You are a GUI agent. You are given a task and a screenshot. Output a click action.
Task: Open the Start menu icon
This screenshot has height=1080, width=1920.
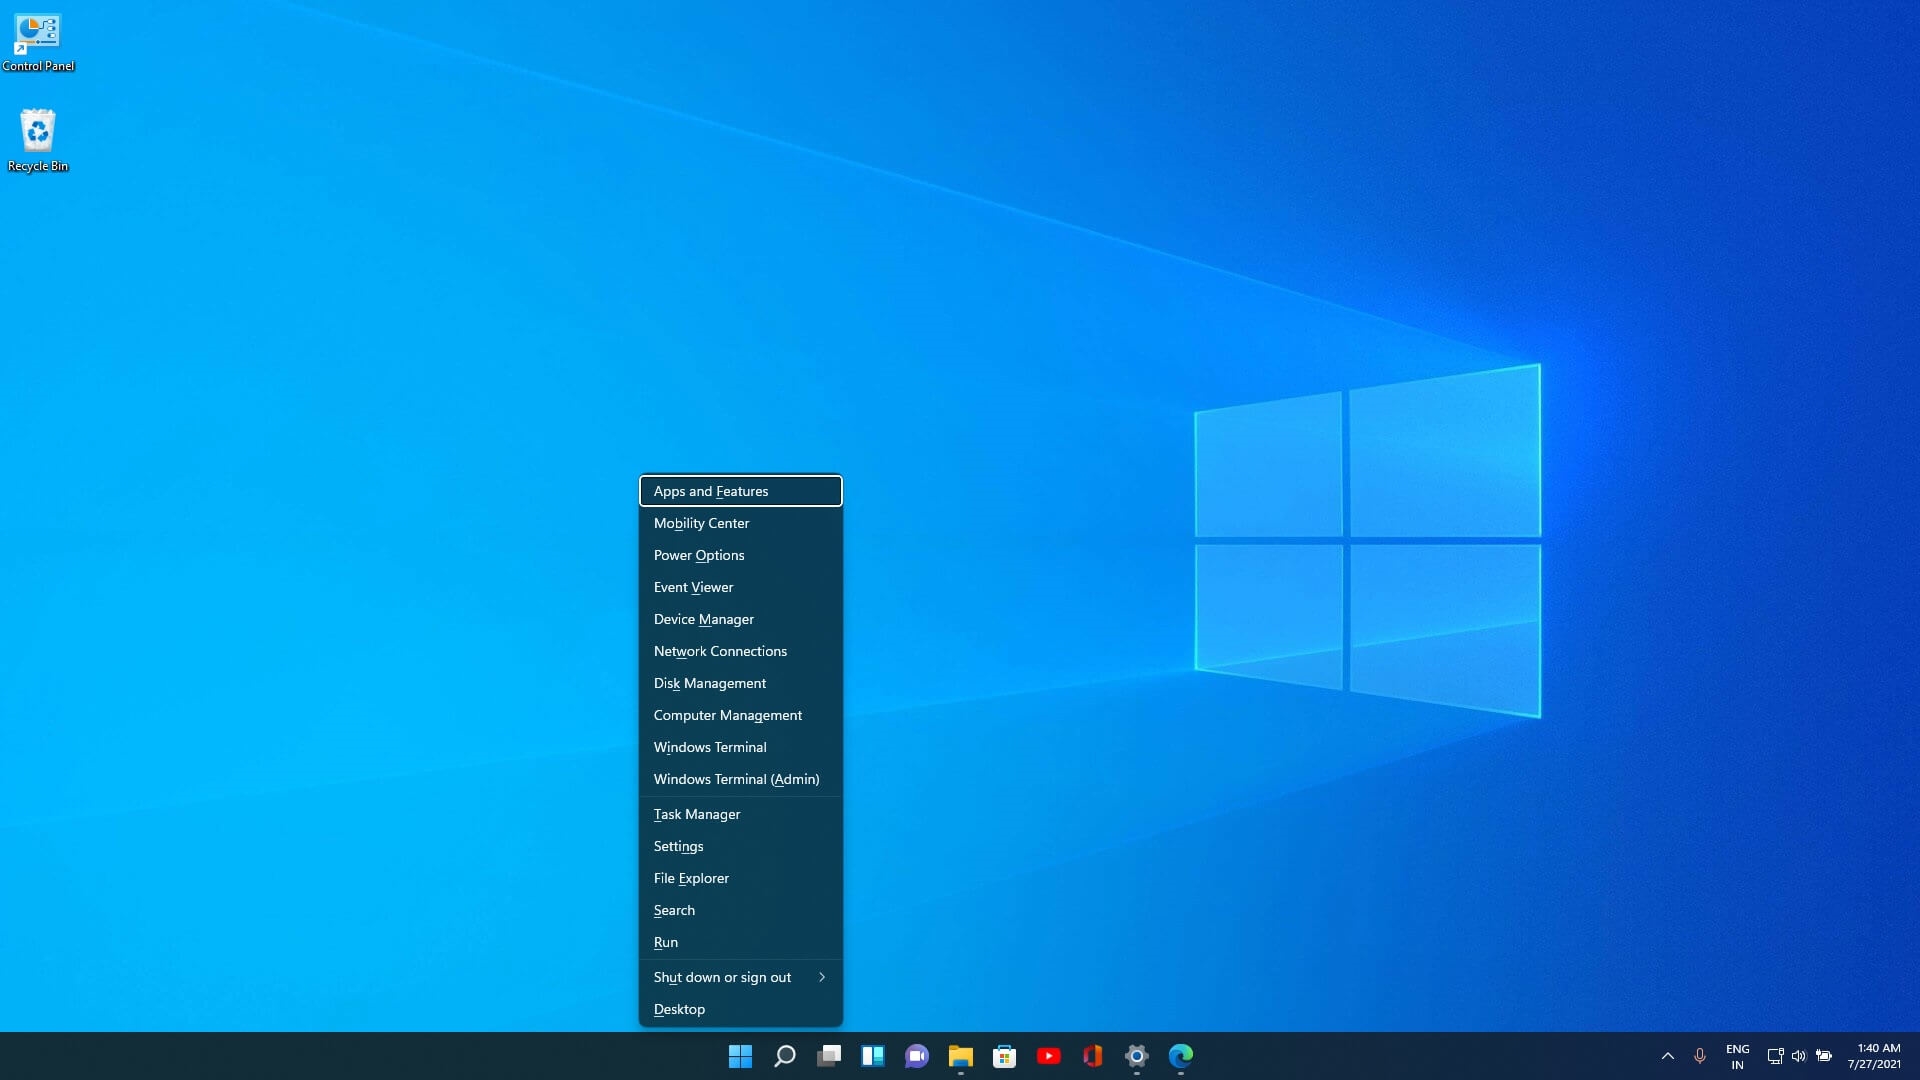pyautogui.click(x=740, y=1055)
